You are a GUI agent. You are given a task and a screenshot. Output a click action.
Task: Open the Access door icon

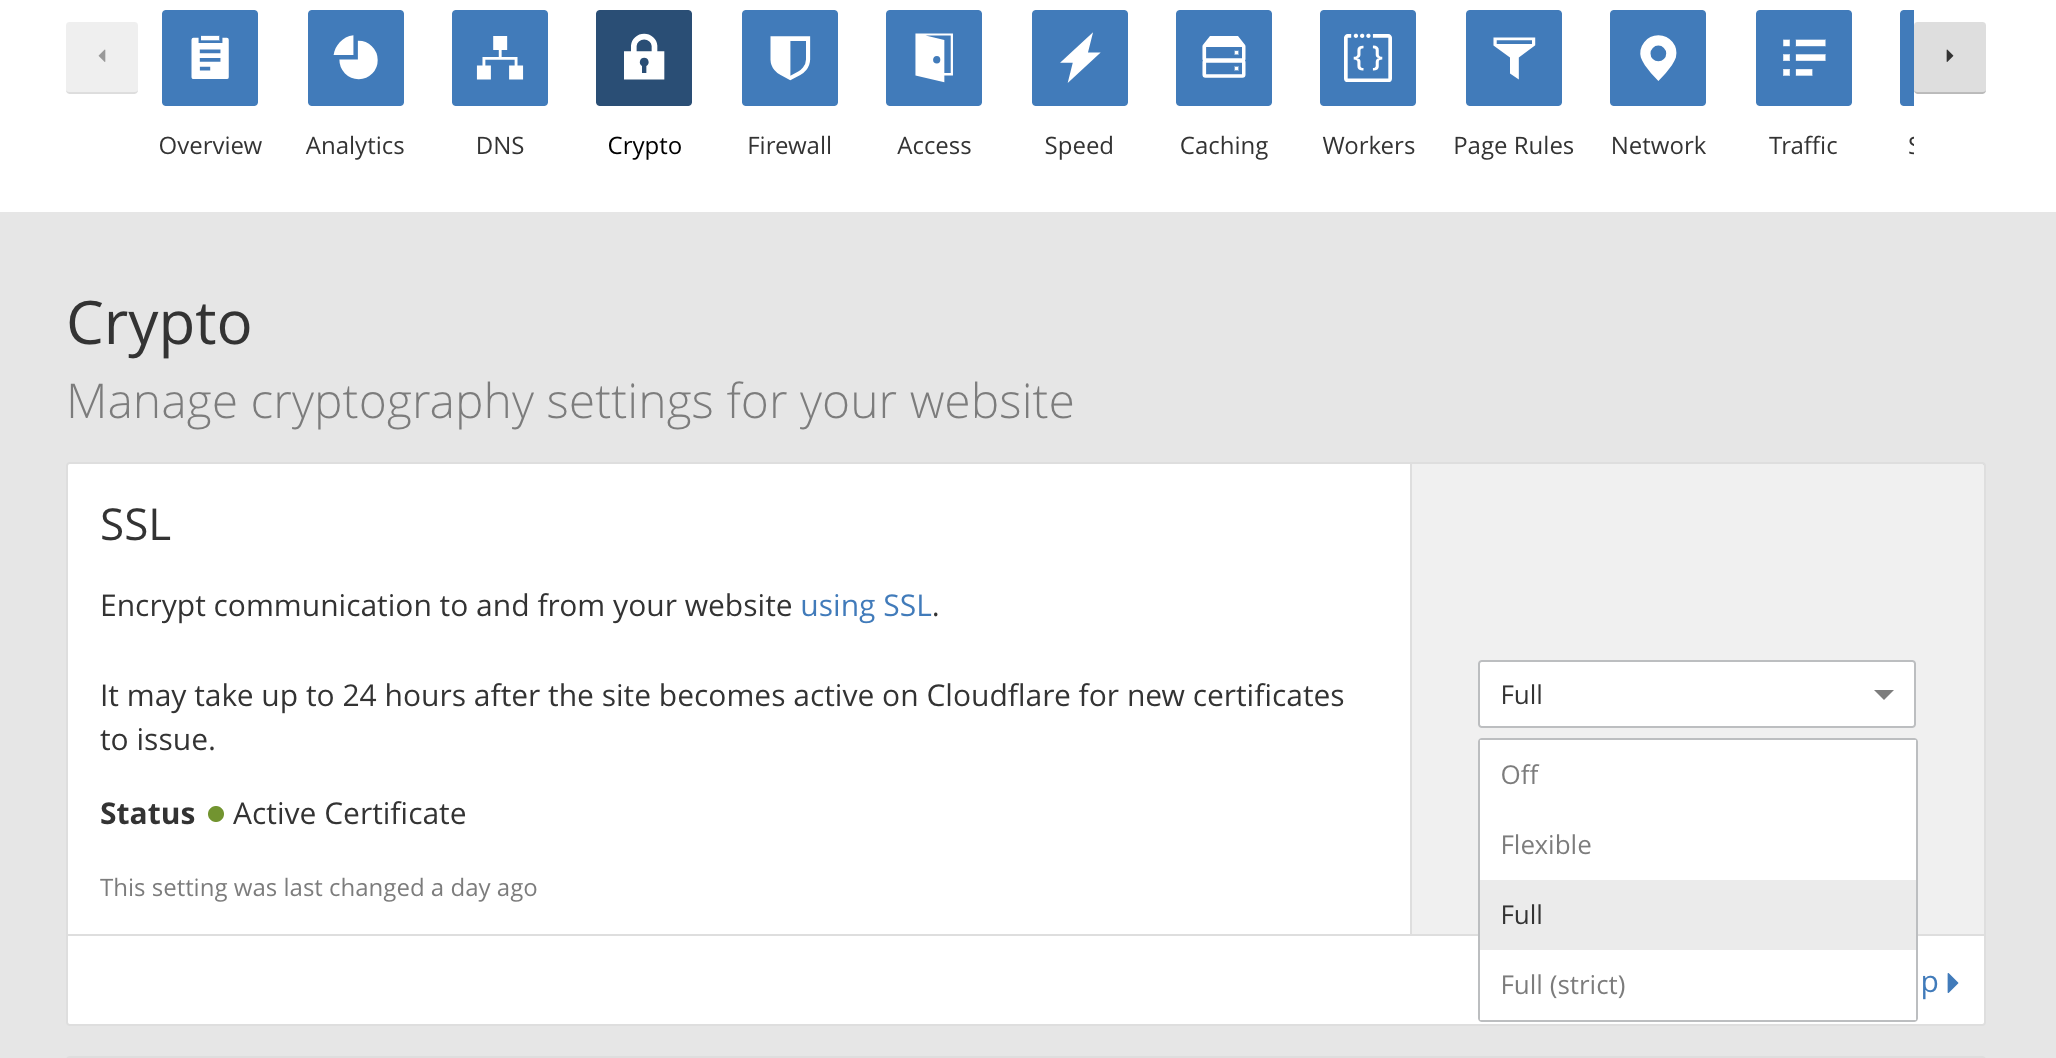934,58
